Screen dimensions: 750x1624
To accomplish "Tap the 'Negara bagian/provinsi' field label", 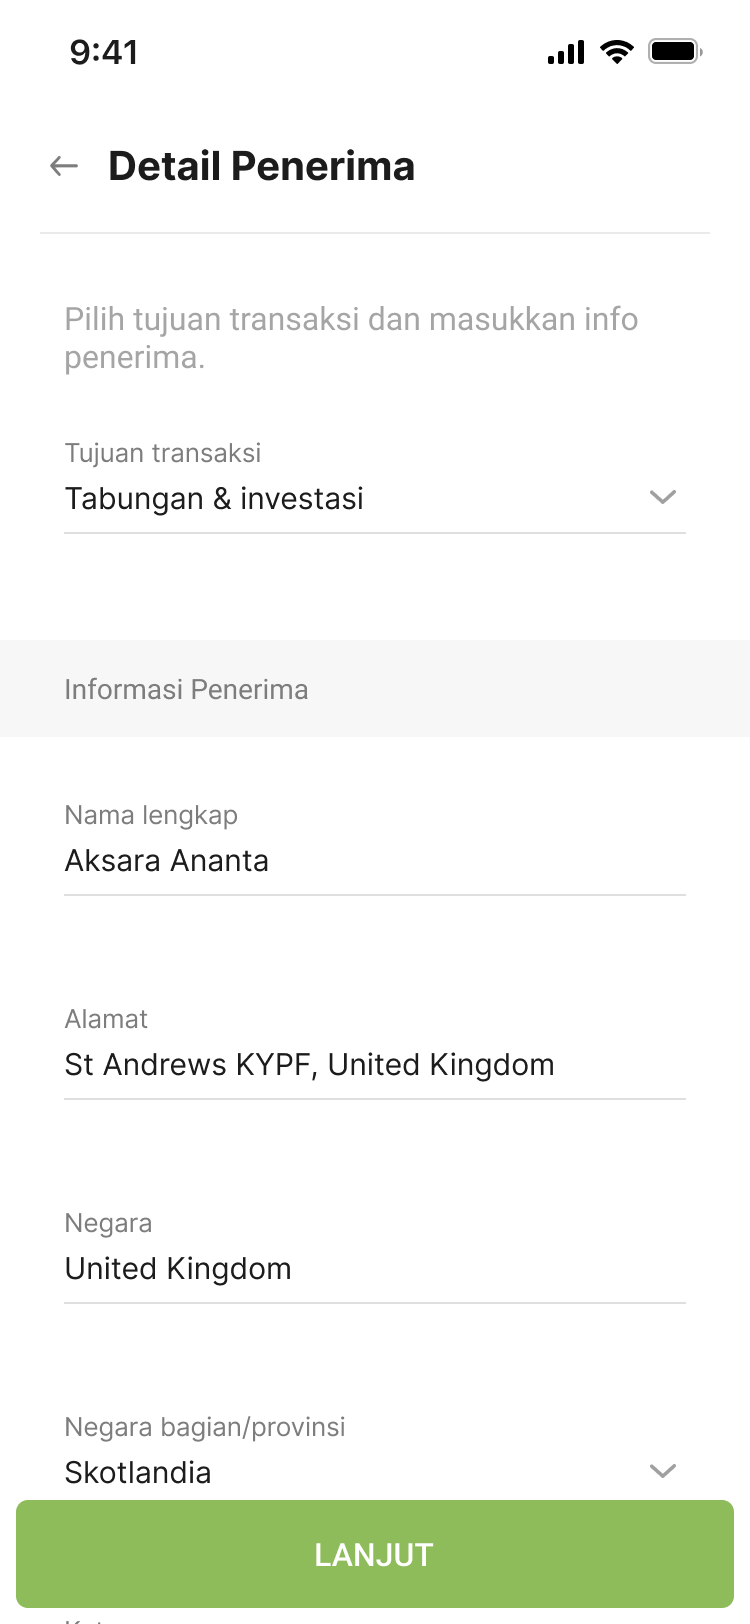I will 205,1427.
